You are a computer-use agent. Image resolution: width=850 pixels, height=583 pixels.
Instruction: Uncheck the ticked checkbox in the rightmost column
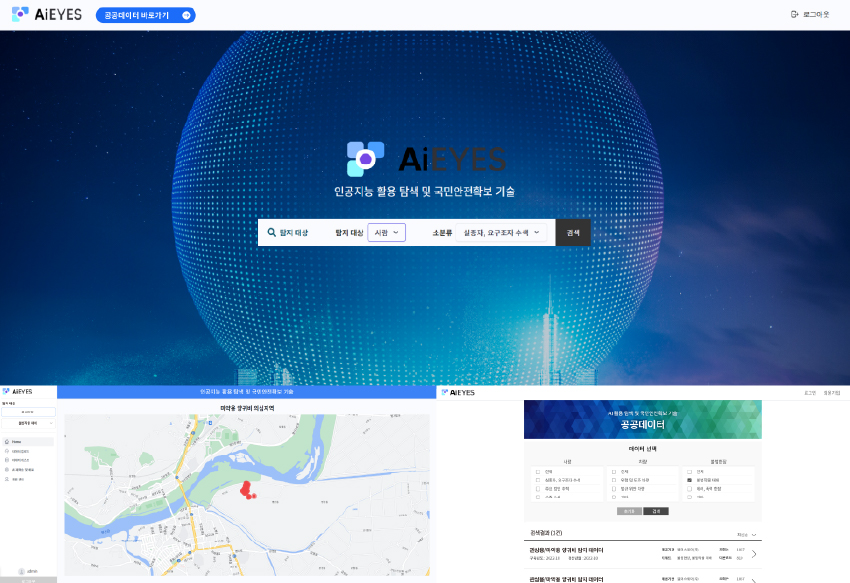point(690,480)
